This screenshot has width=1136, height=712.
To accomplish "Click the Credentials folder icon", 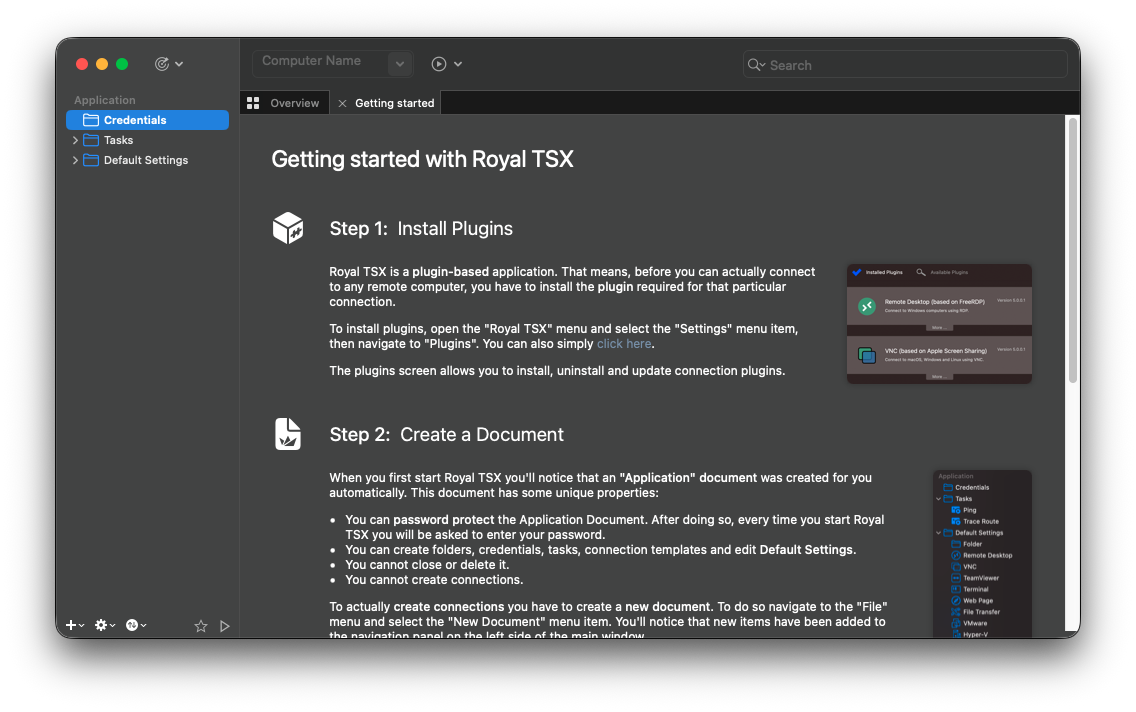I will pos(91,120).
